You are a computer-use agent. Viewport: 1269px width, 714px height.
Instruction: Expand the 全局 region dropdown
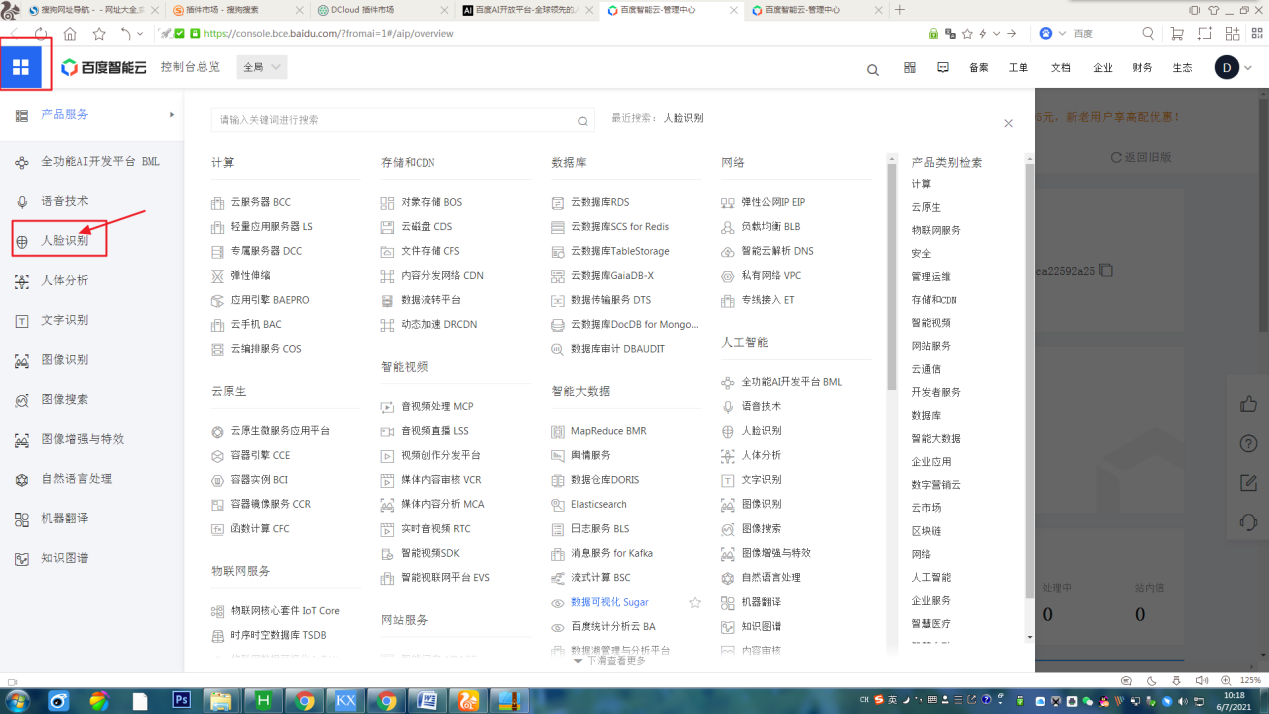point(263,67)
